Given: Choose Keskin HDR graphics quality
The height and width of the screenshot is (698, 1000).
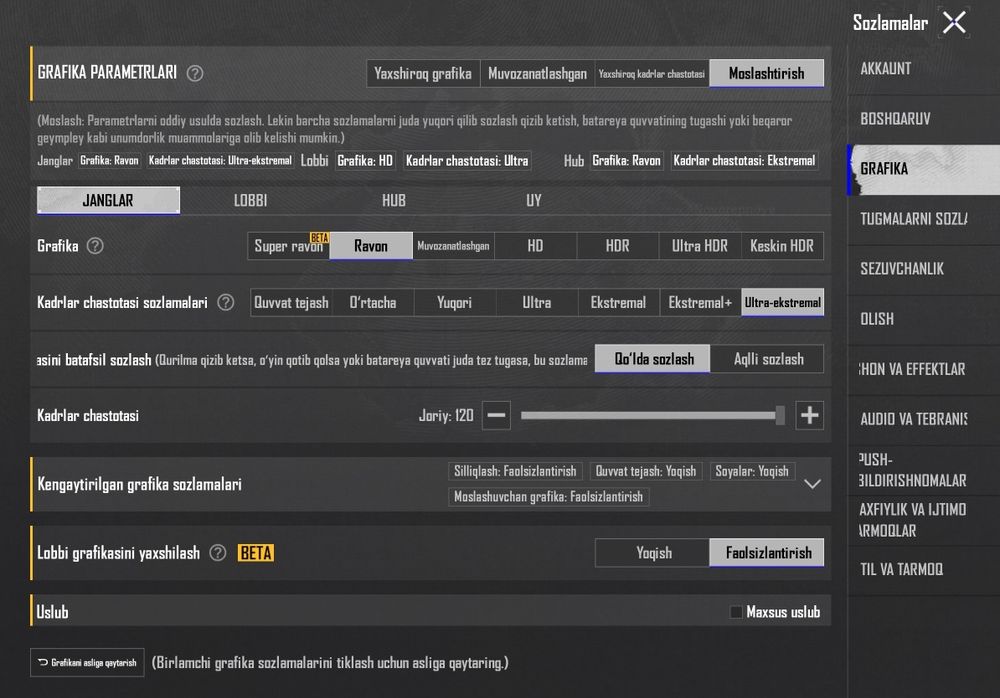Looking at the screenshot, I should coord(783,246).
